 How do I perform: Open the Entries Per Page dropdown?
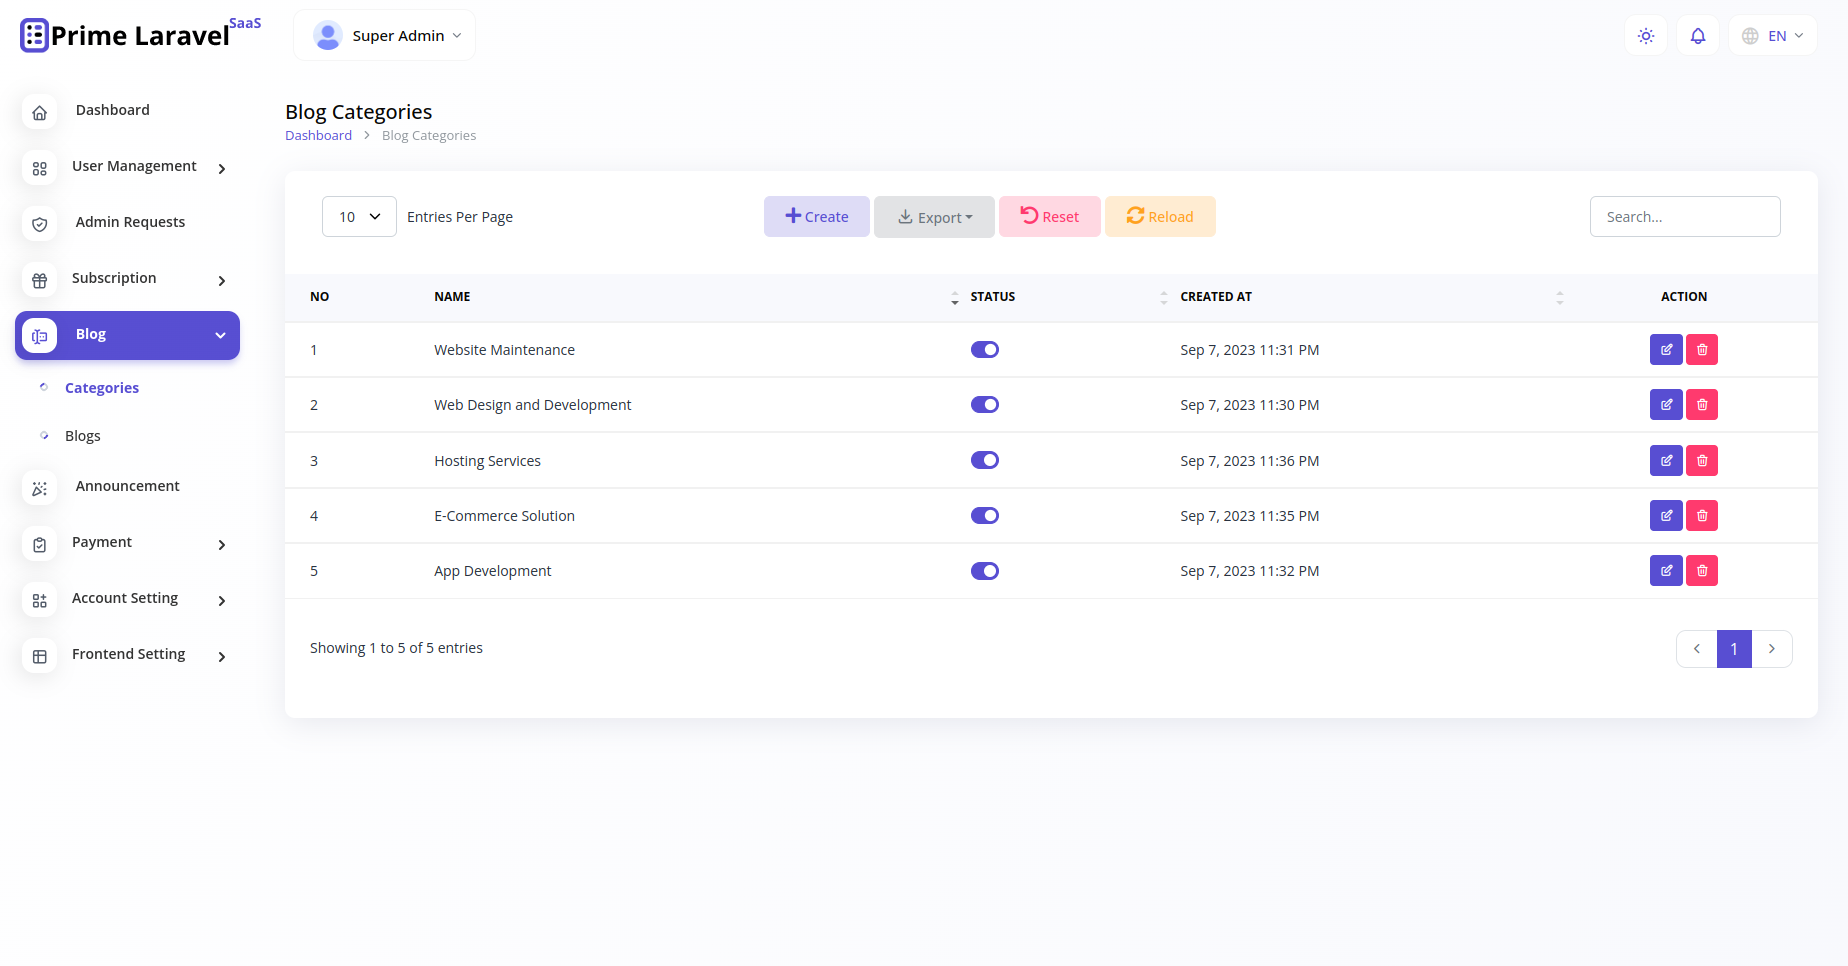pyautogui.click(x=358, y=216)
